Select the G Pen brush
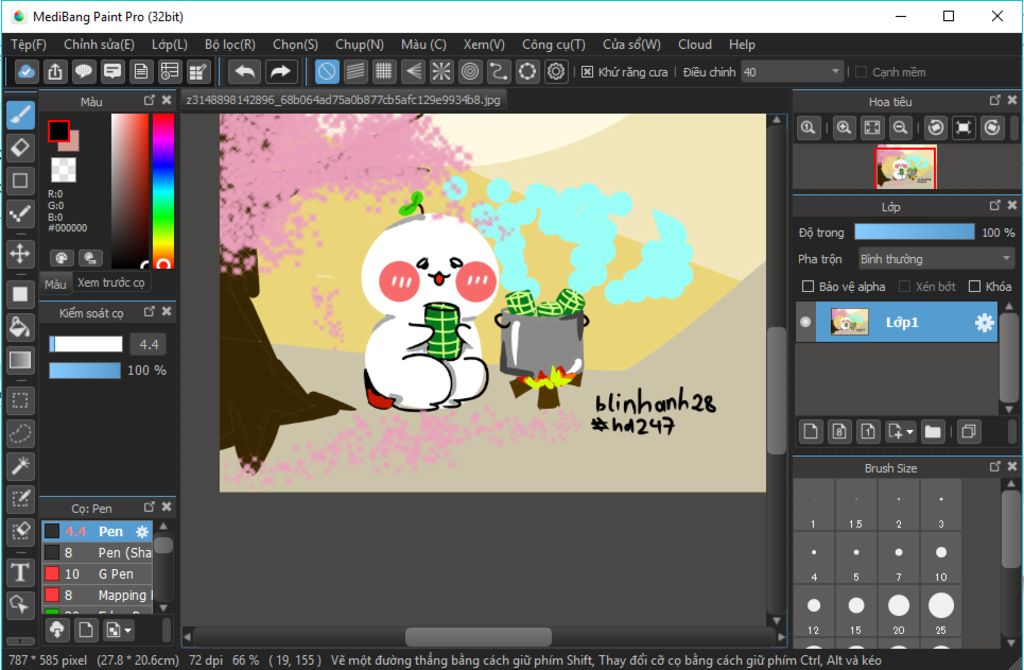Screen dimensions: 1024x670 [115, 574]
